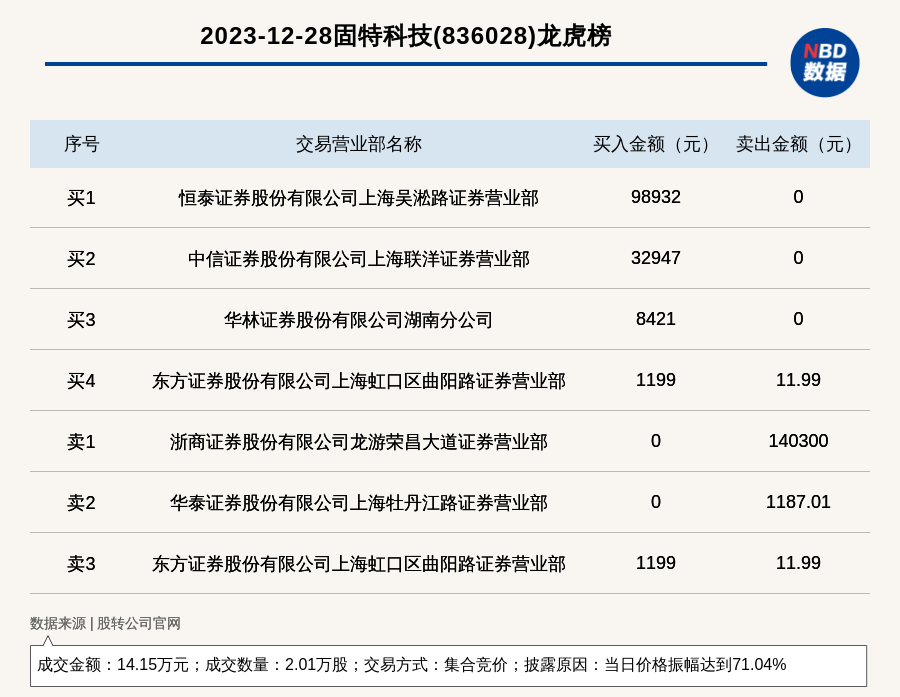Click 华林证券股份有限公司湖南分公司
The image size is (900, 697).
pos(359,320)
